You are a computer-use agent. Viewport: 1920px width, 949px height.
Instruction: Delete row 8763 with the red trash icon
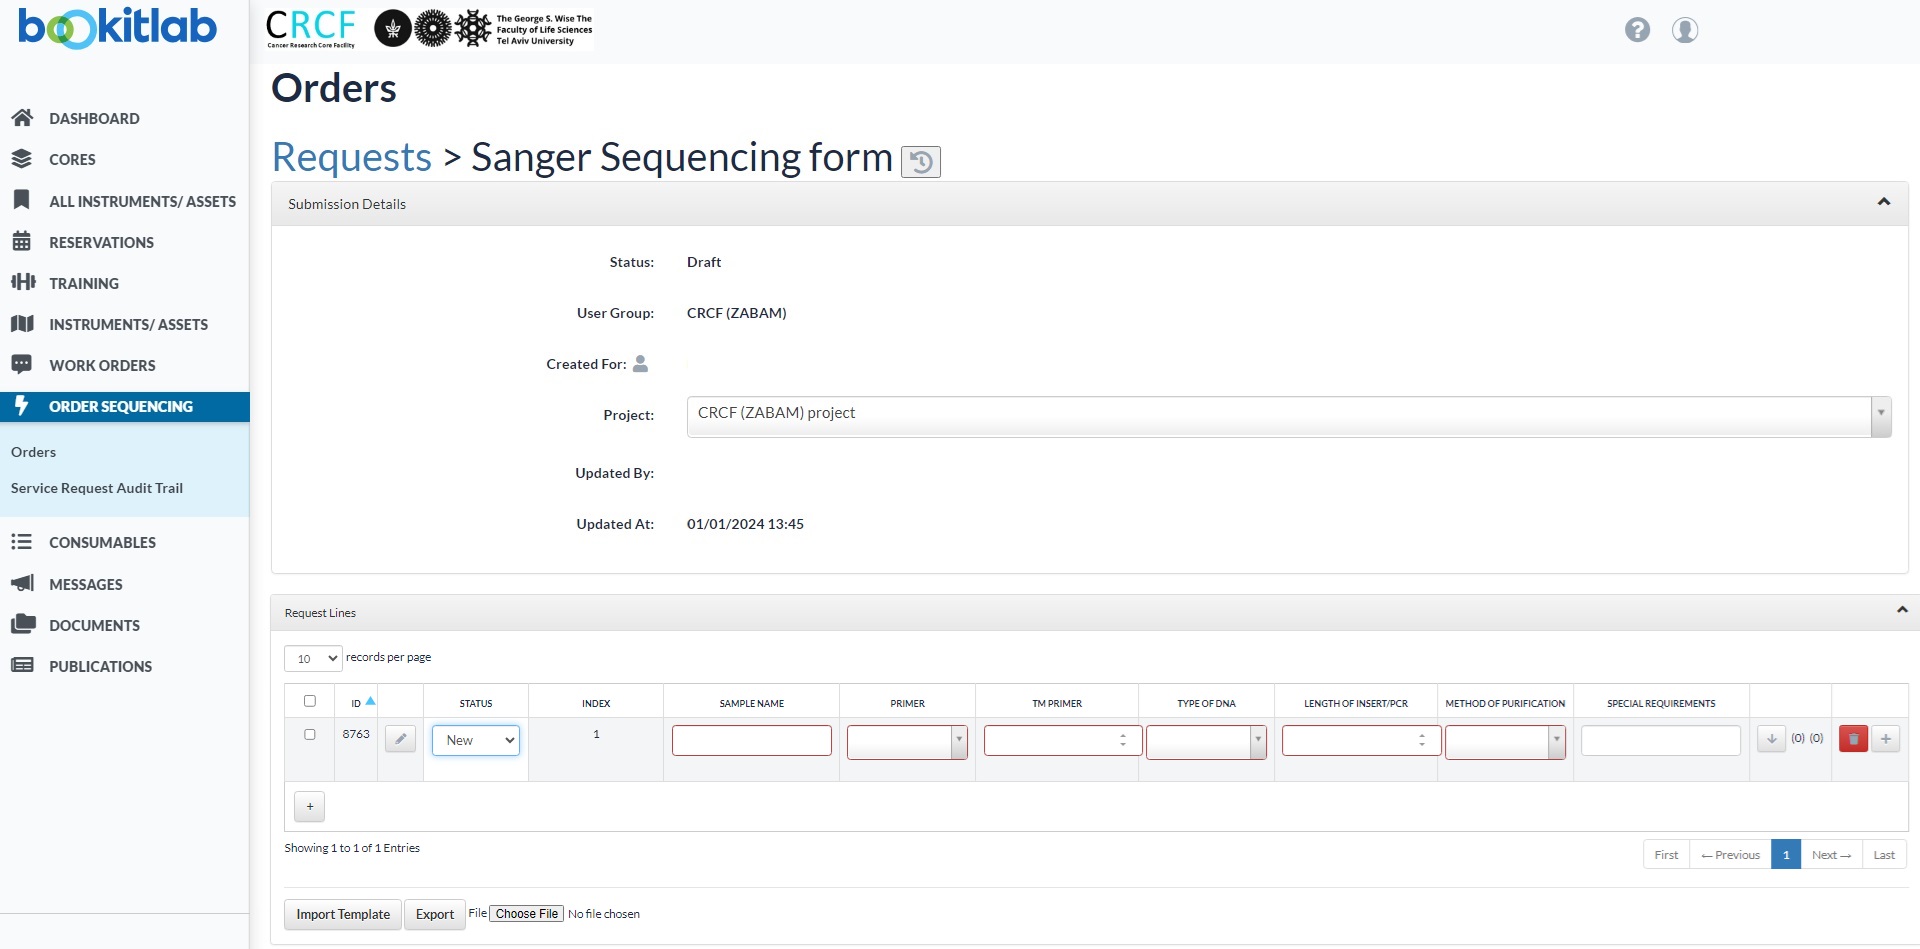(x=1854, y=739)
